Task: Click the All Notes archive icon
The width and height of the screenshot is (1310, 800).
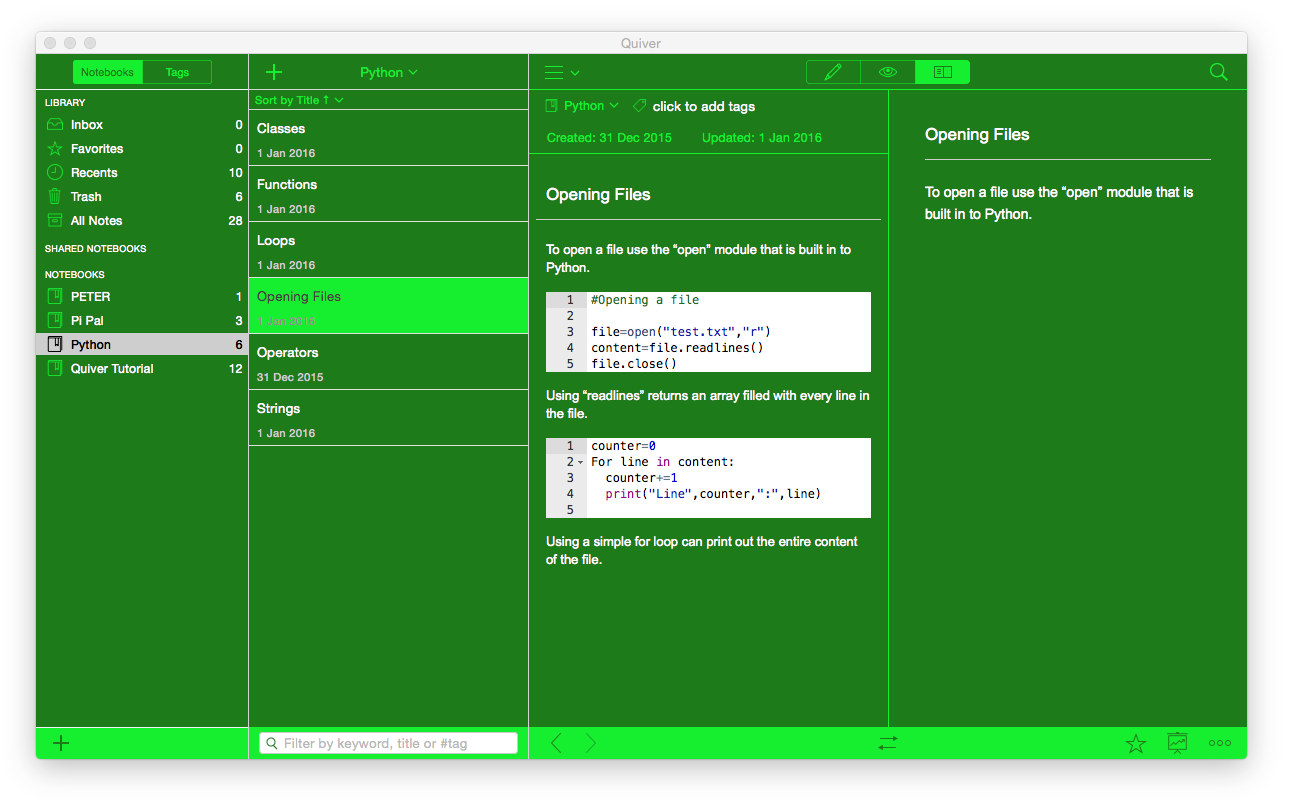Action: [x=55, y=221]
